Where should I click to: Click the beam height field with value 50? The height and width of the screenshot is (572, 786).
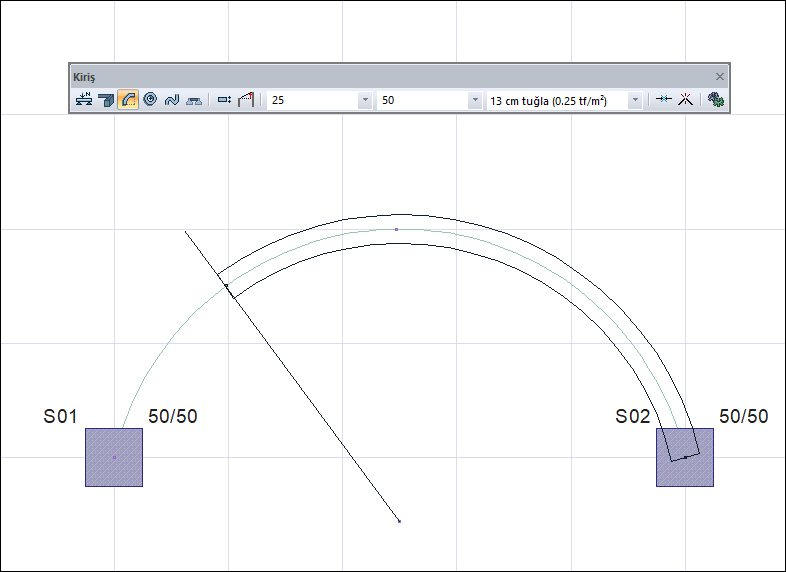(x=420, y=100)
